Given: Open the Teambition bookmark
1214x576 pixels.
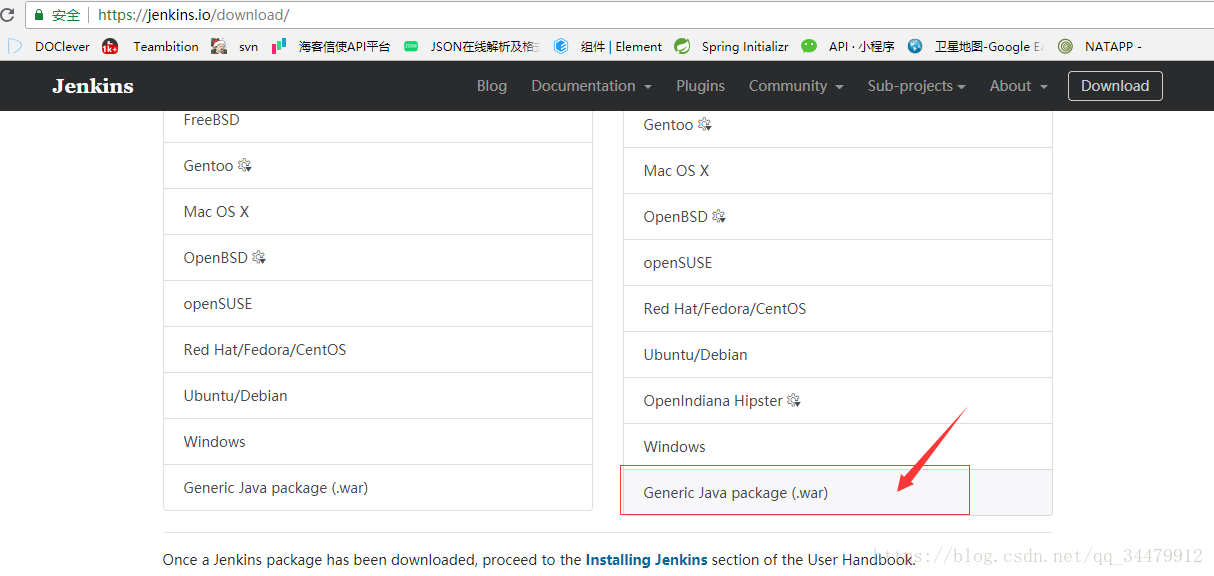Looking at the screenshot, I should 150,46.
